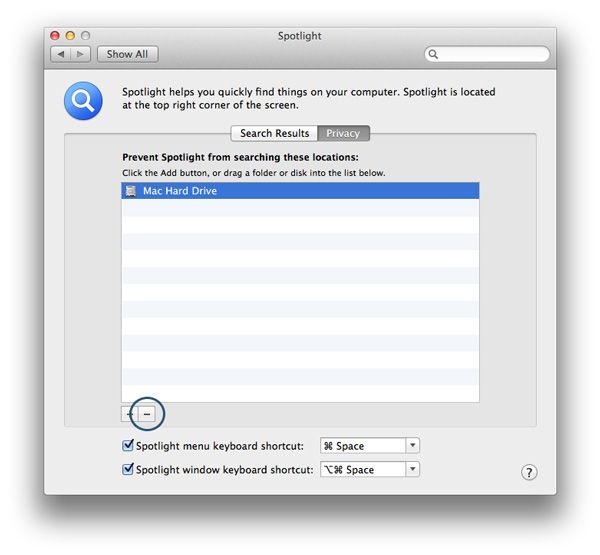Open help with the question mark button

pyautogui.click(x=529, y=472)
